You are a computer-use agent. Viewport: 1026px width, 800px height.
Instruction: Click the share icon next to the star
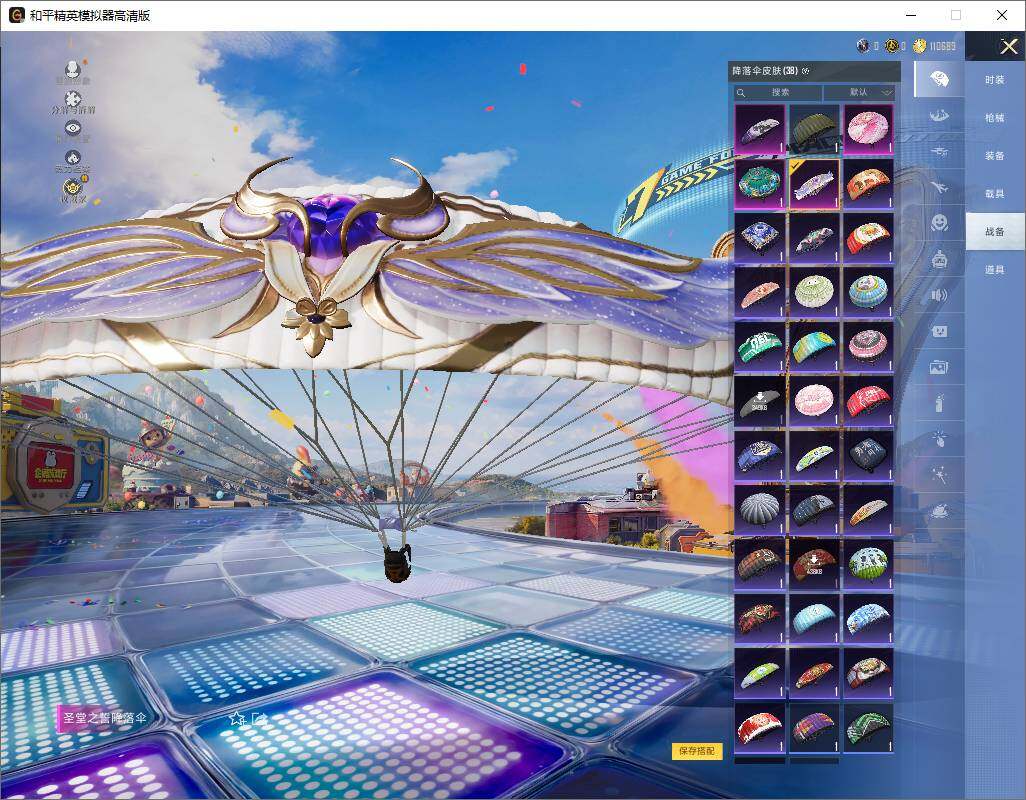[259, 718]
